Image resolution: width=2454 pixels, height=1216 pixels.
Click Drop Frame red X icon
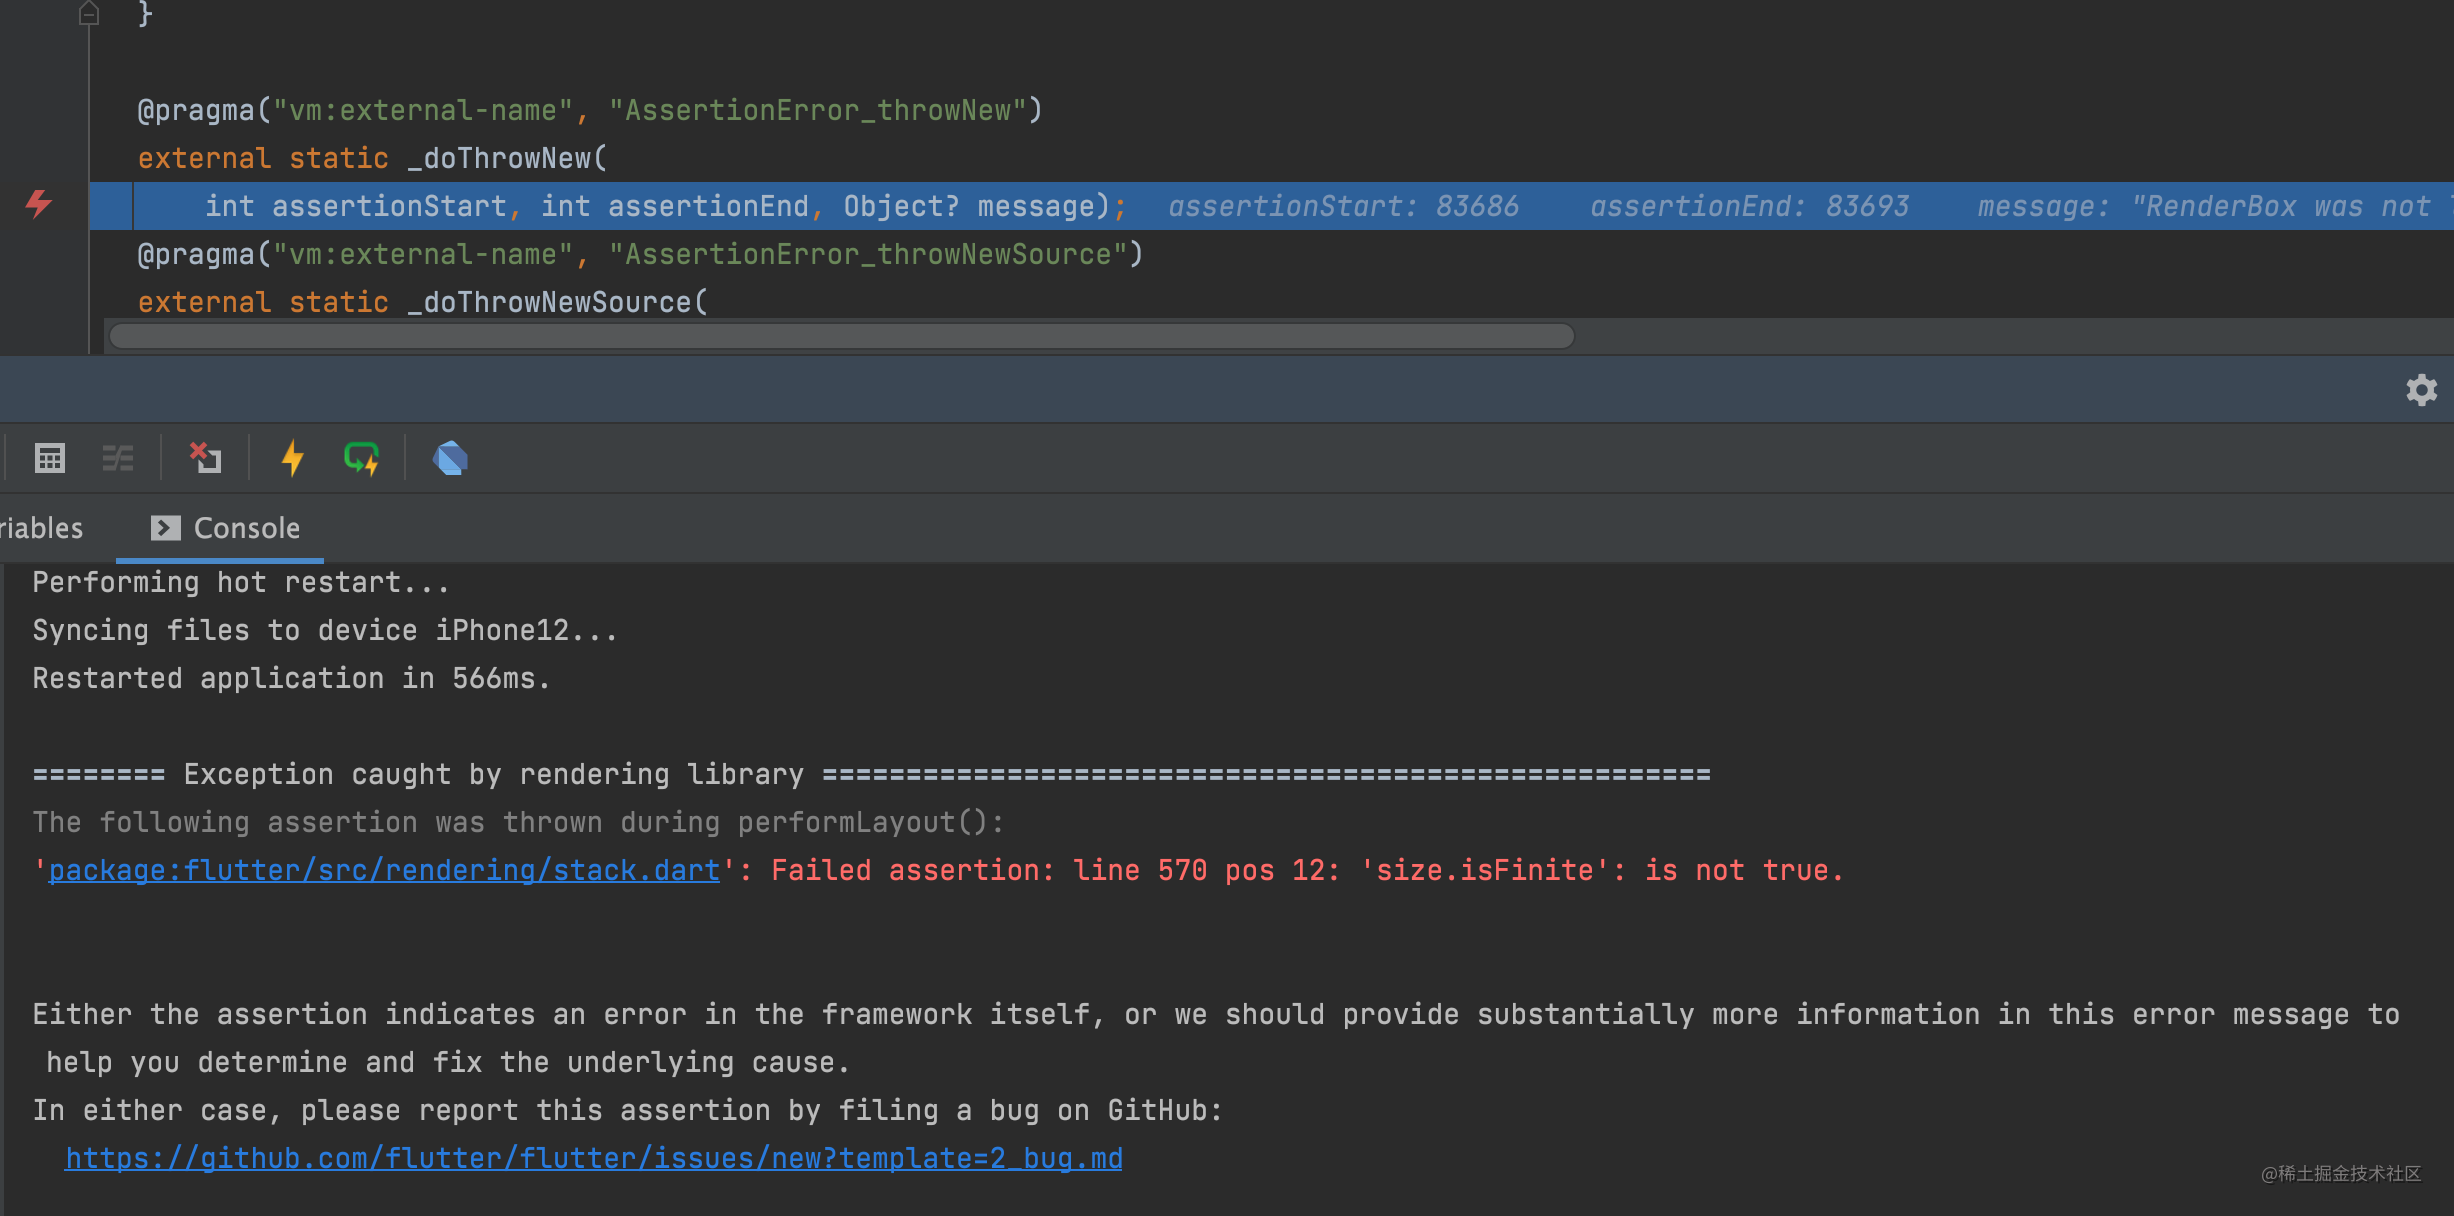pos(205,458)
